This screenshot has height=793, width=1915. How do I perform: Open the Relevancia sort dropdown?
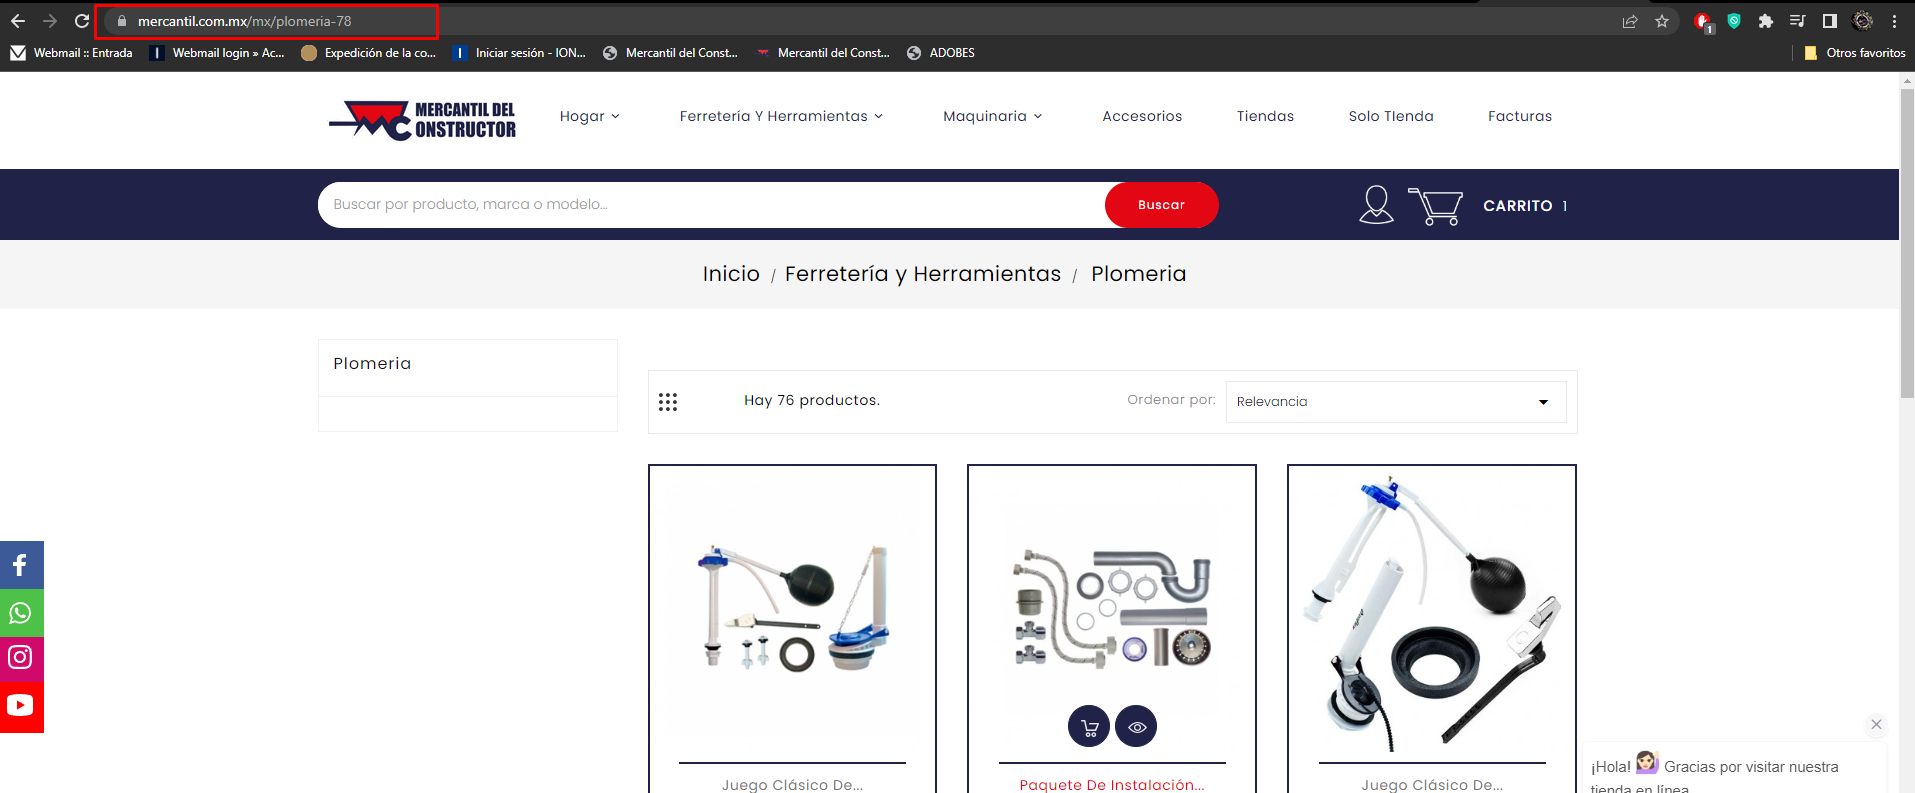click(1396, 402)
